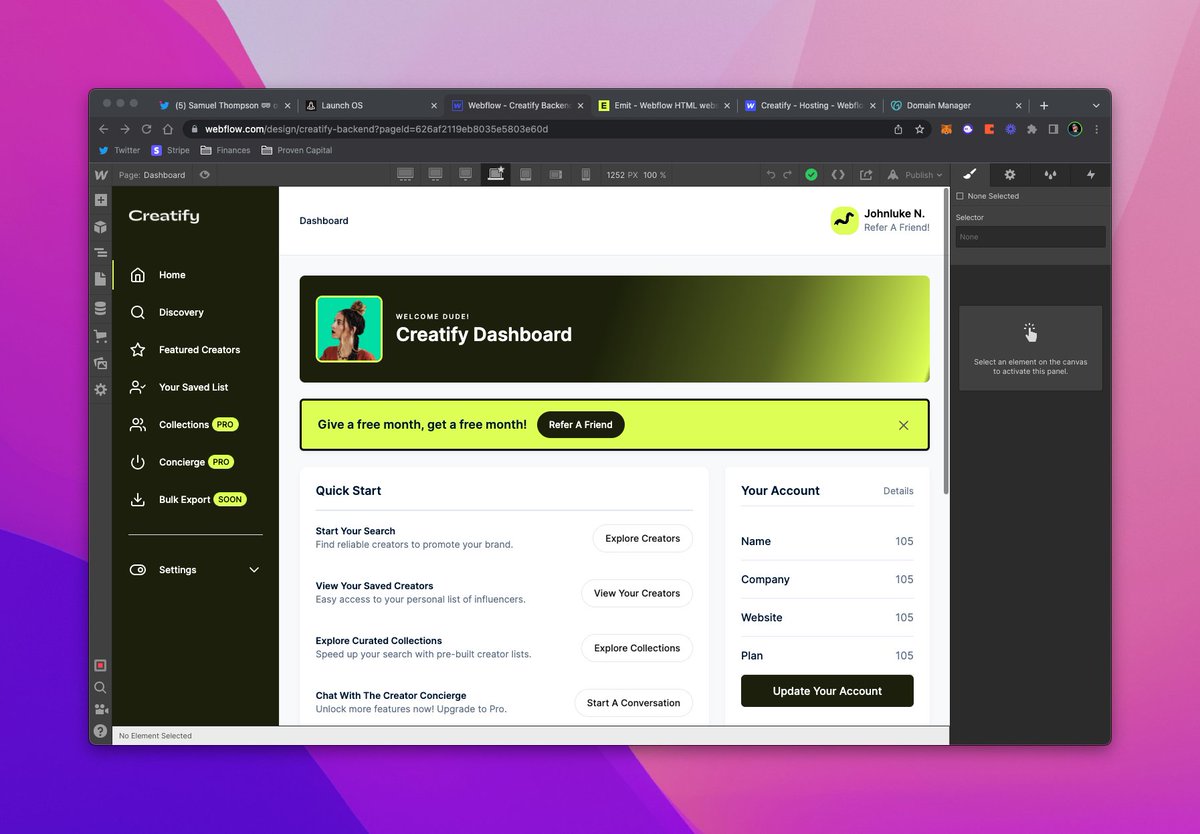Open Concierge PRO sidebar item
Image resolution: width=1200 pixels, height=834 pixels.
pos(182,462)
